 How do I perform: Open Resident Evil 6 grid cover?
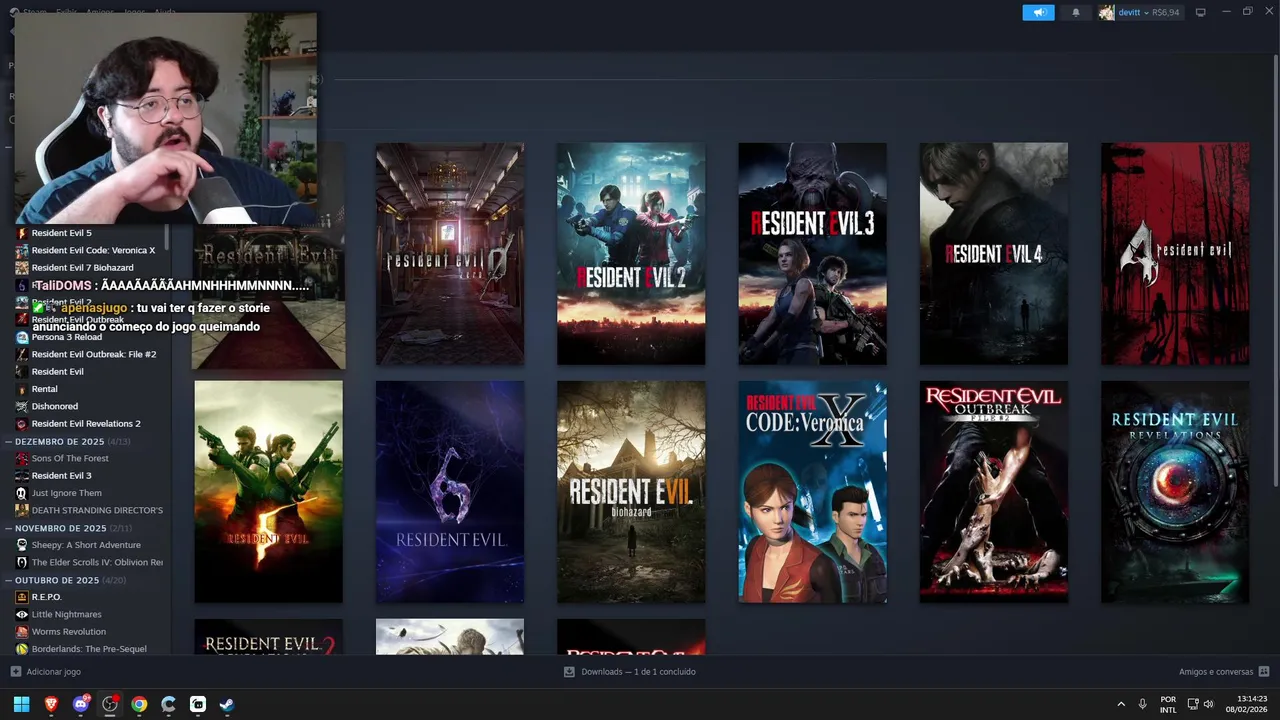tap(450, 492)
